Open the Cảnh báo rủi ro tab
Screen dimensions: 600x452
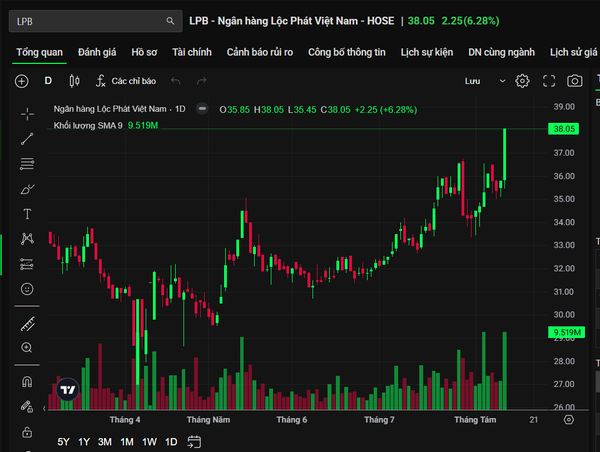260,52
